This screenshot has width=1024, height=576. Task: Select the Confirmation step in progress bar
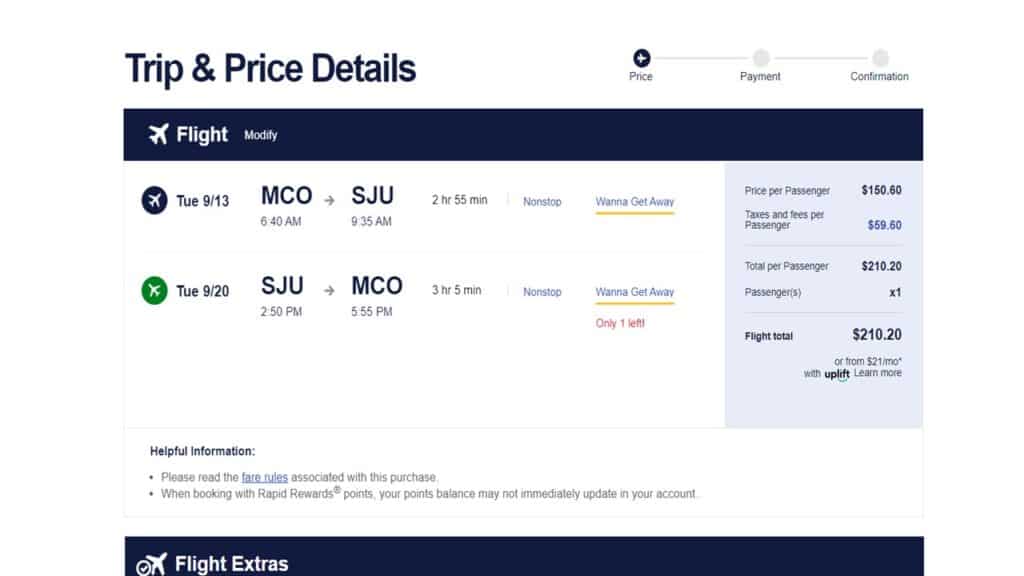[880, 58]
